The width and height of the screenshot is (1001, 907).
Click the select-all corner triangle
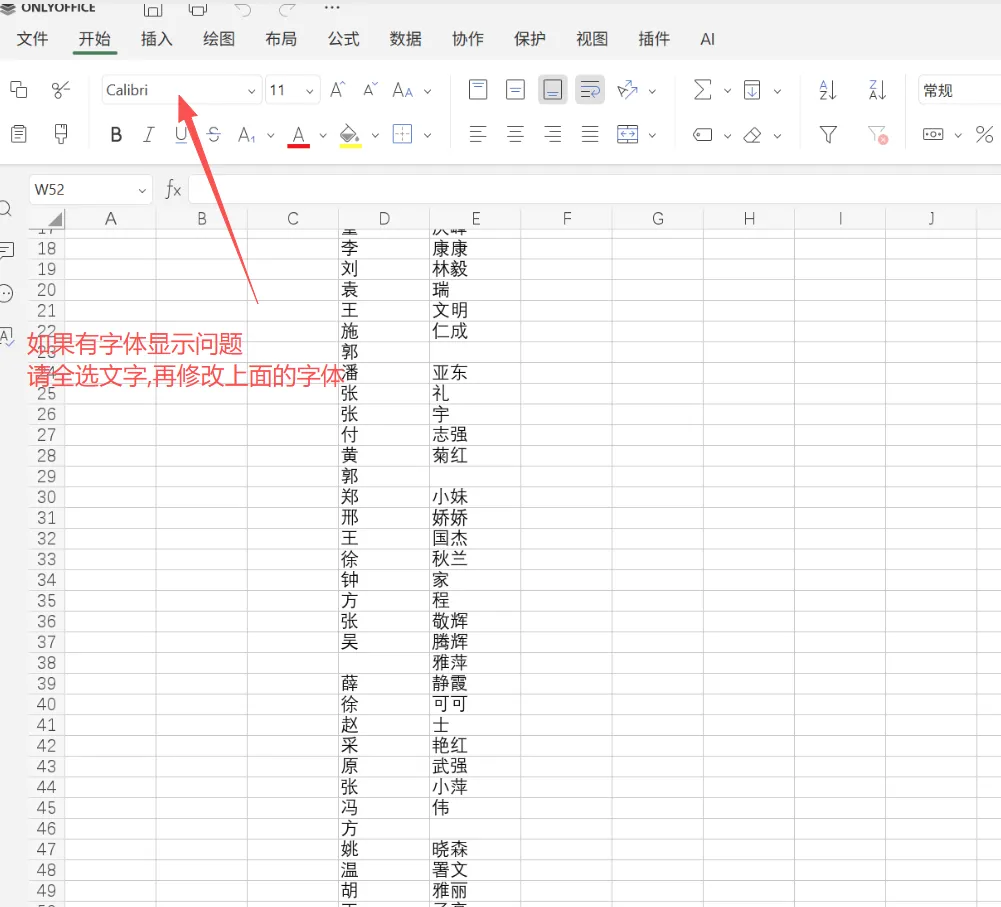(56, 219)
